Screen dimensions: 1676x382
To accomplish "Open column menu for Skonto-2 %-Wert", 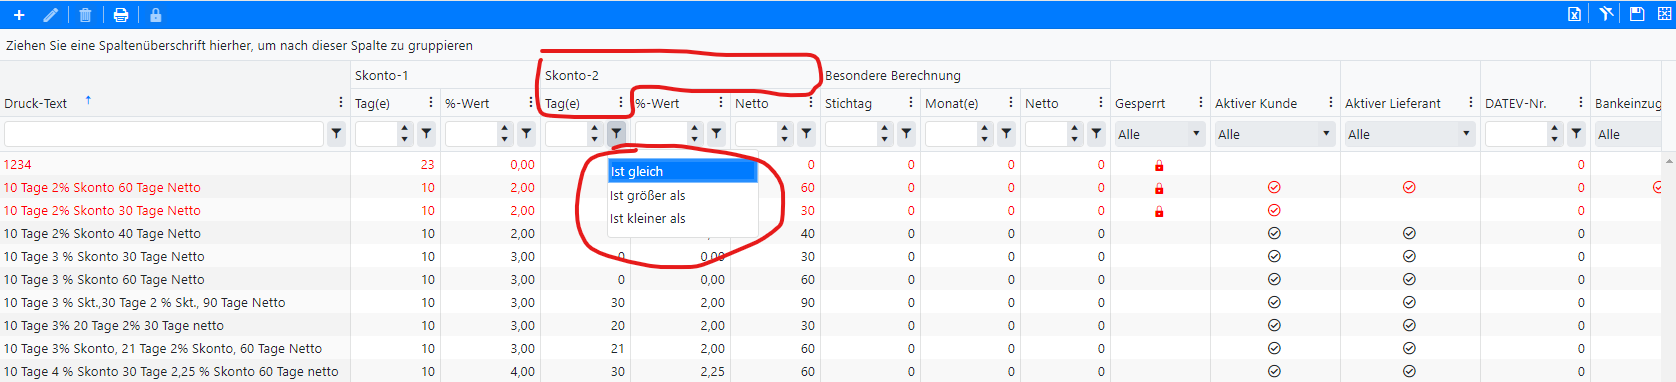I will coord(721,103).
